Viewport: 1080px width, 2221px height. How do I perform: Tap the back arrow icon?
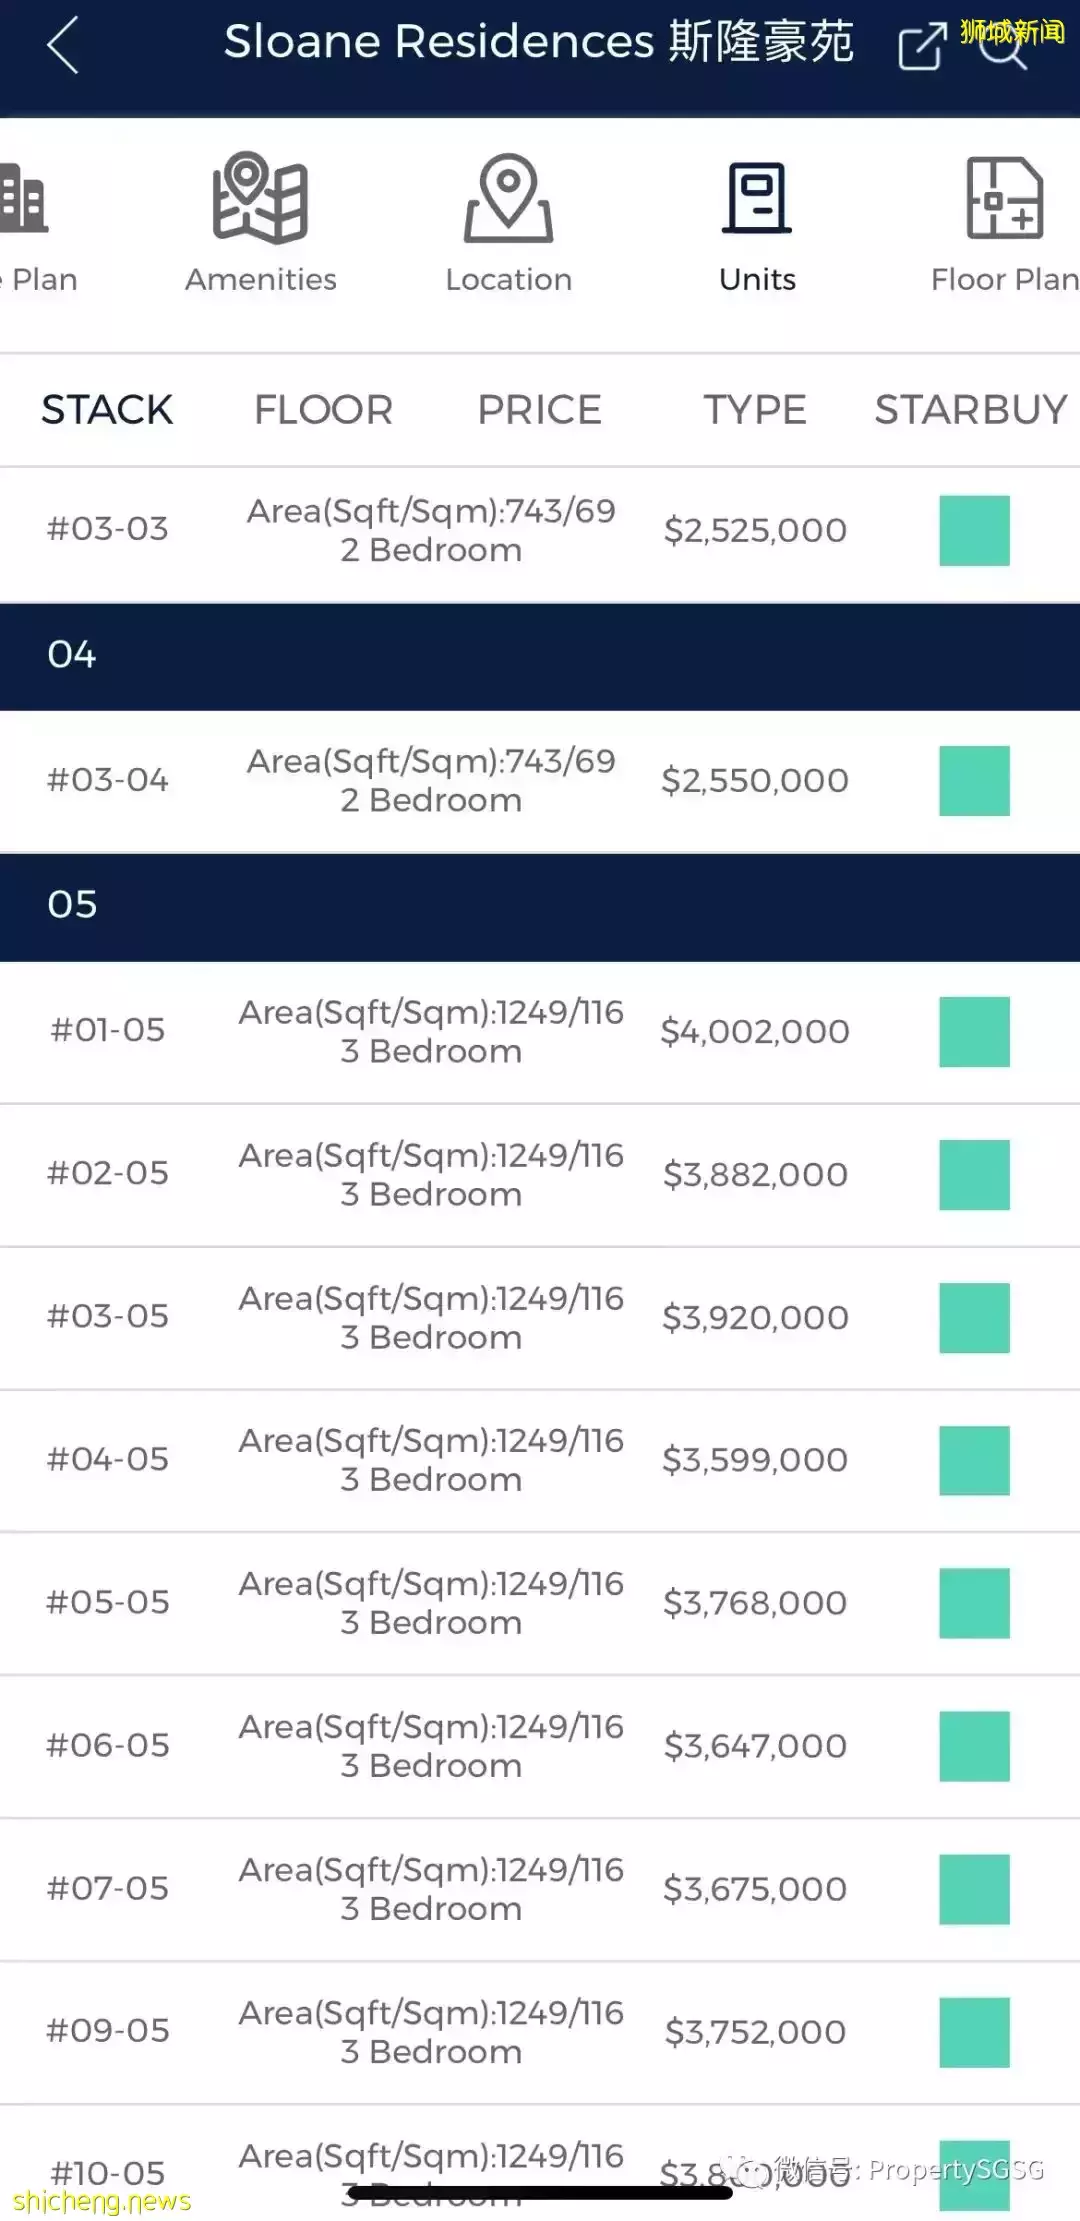click(x=62, y=45)
